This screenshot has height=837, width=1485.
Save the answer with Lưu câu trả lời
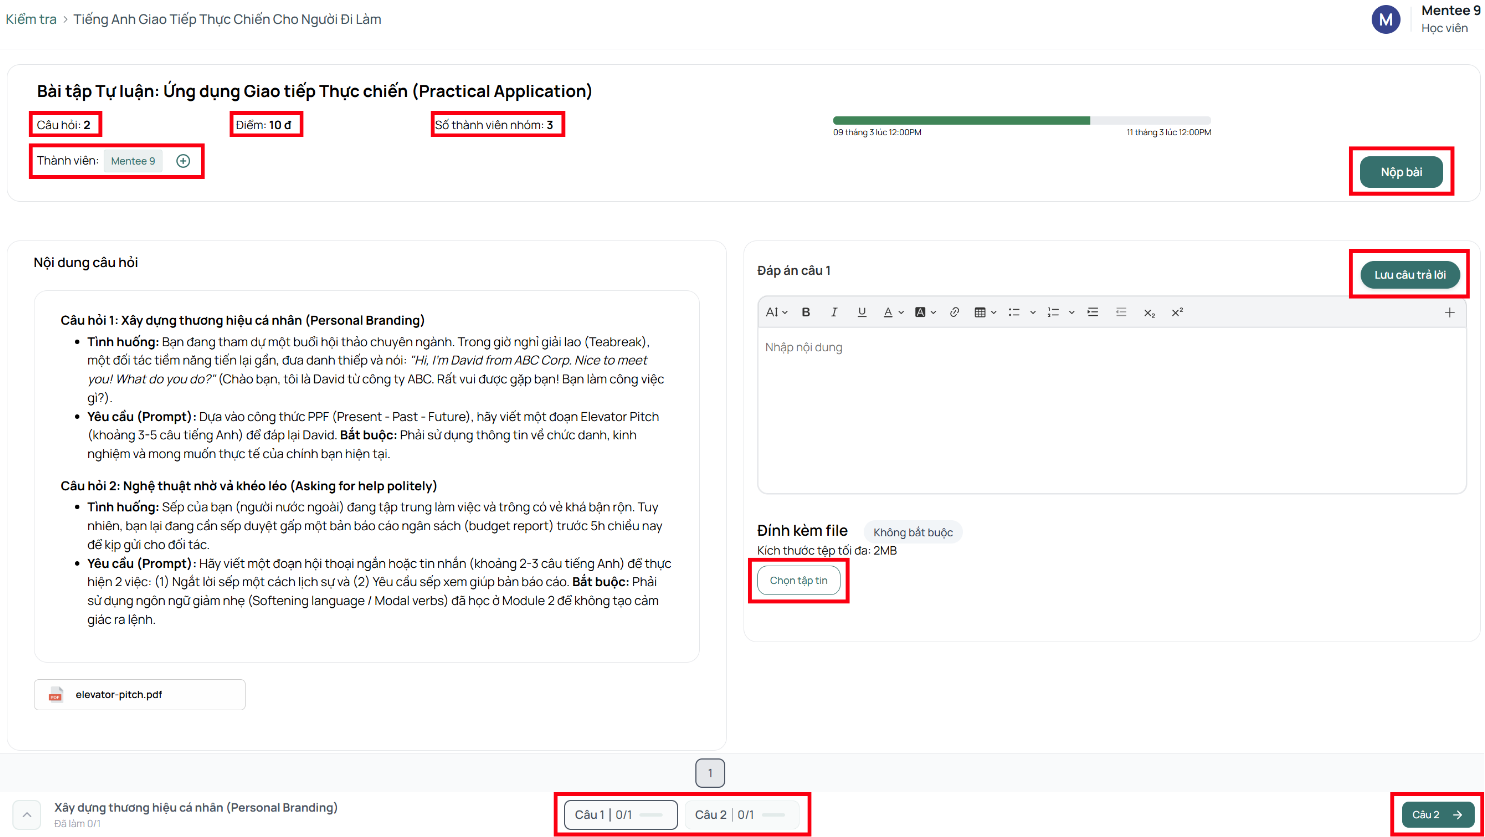point(1410,275)
